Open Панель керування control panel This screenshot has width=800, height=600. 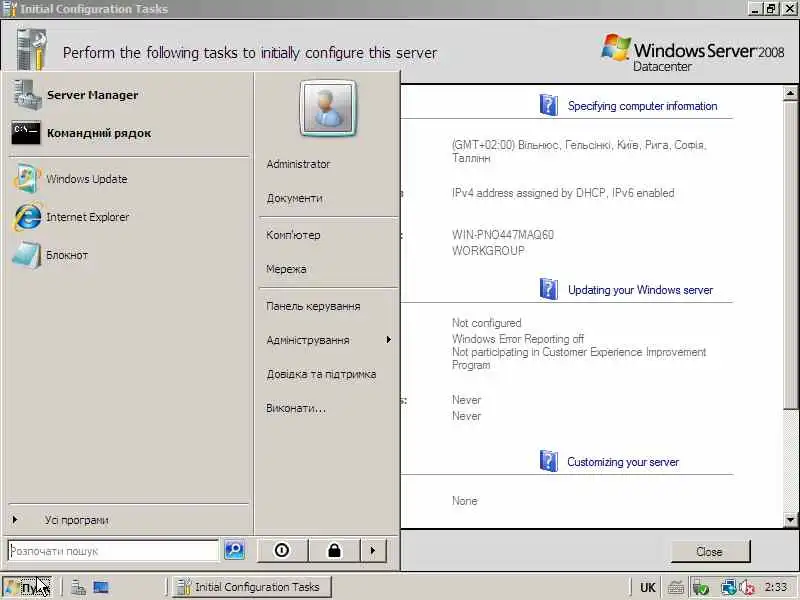click(313, 306)
